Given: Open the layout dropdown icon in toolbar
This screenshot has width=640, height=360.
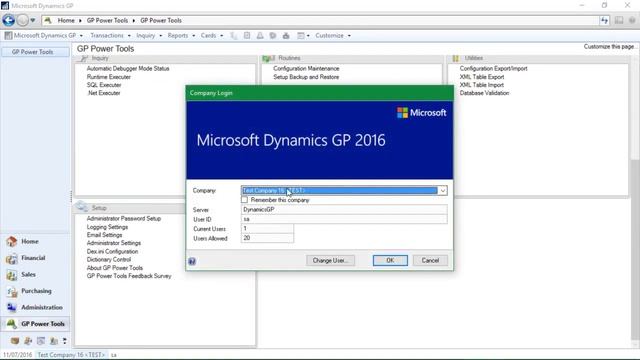Looking at the screenshot, I should [x=303, y=36].
